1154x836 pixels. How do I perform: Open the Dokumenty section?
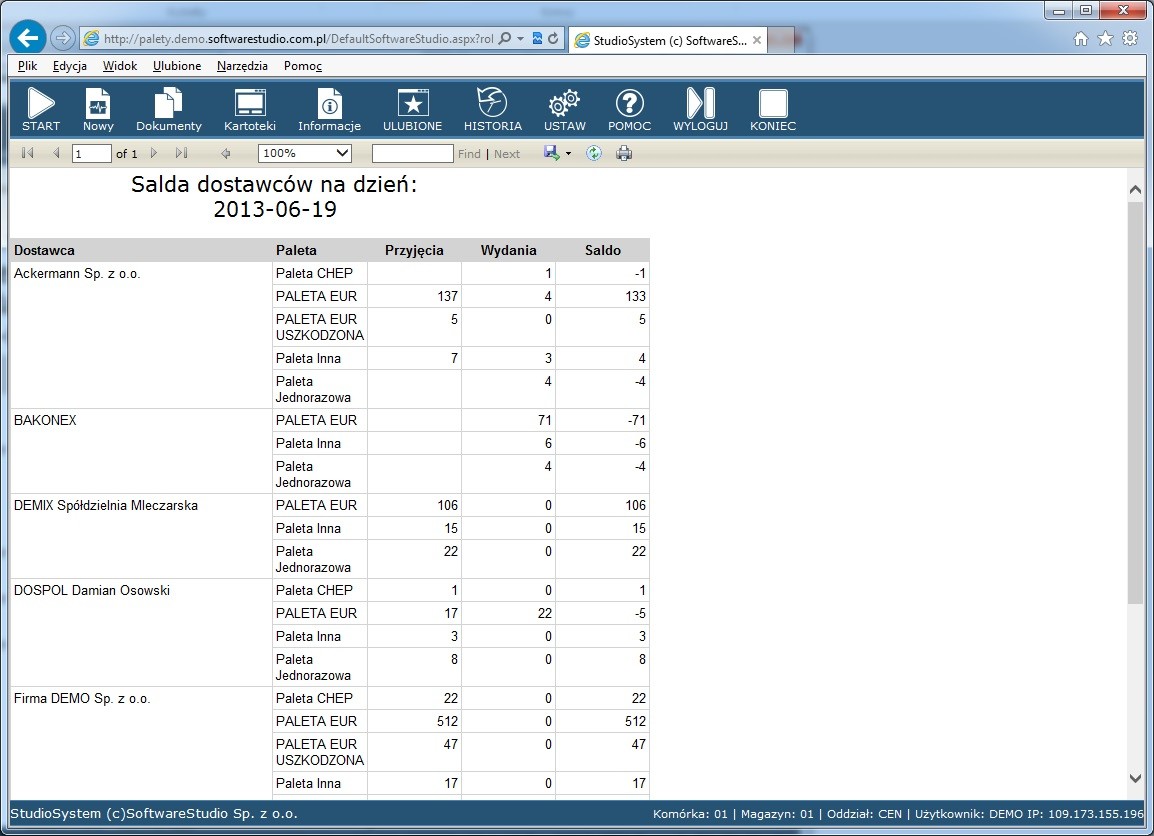point(169,110)
